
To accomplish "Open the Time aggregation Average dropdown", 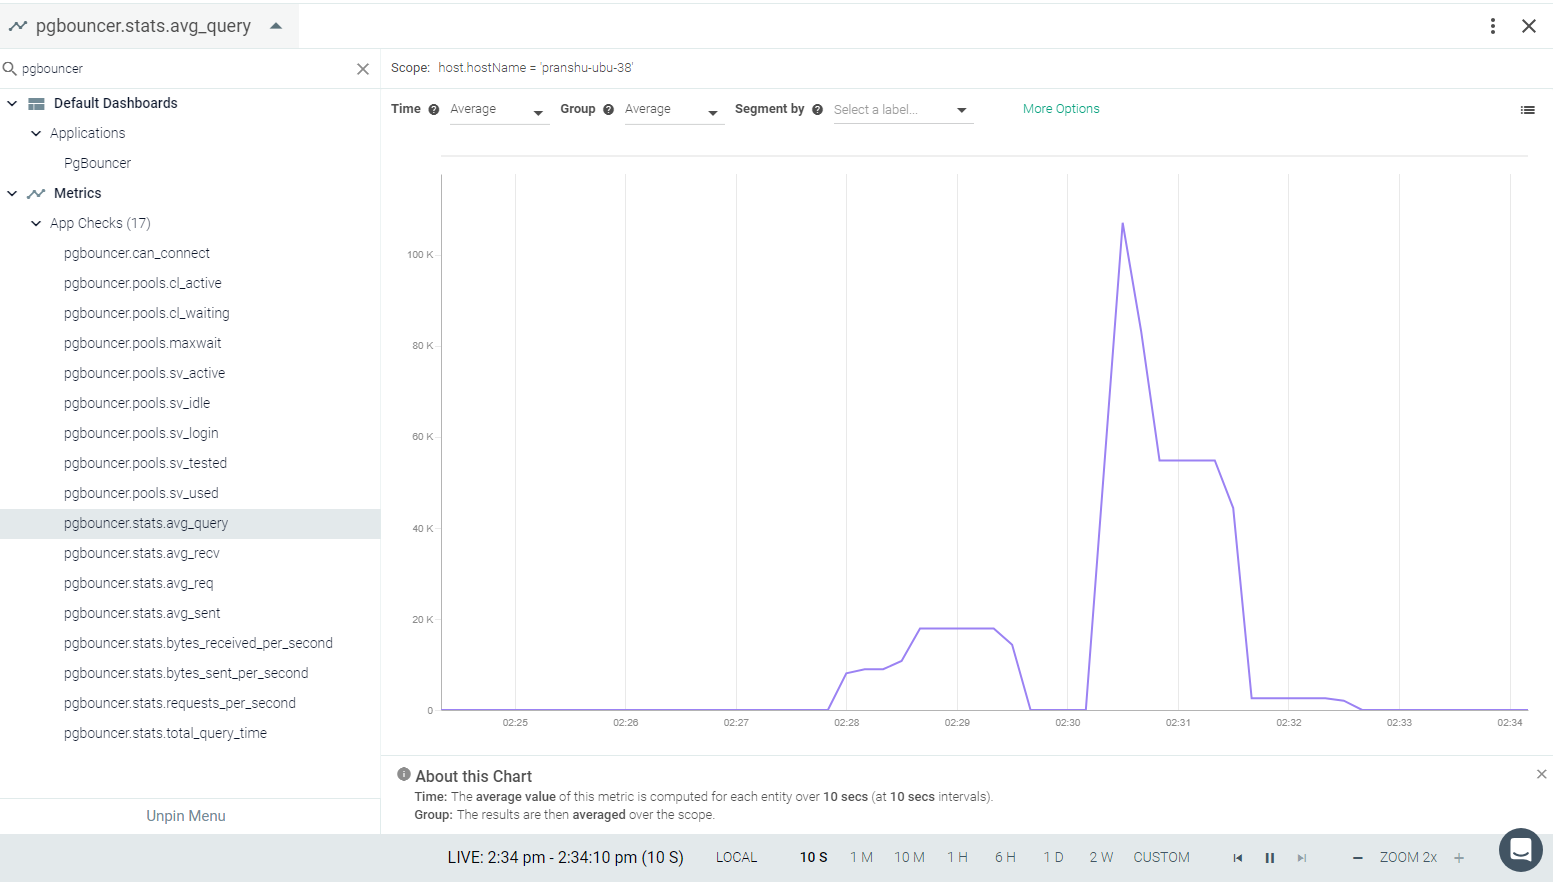I will click(498, 110).
